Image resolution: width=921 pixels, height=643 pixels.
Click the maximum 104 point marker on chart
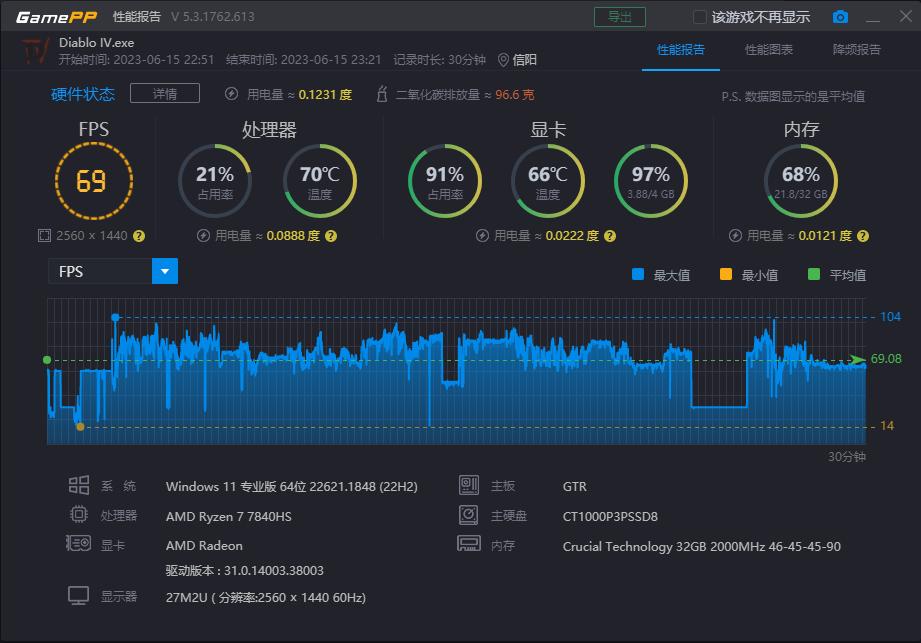pos(115,317)
